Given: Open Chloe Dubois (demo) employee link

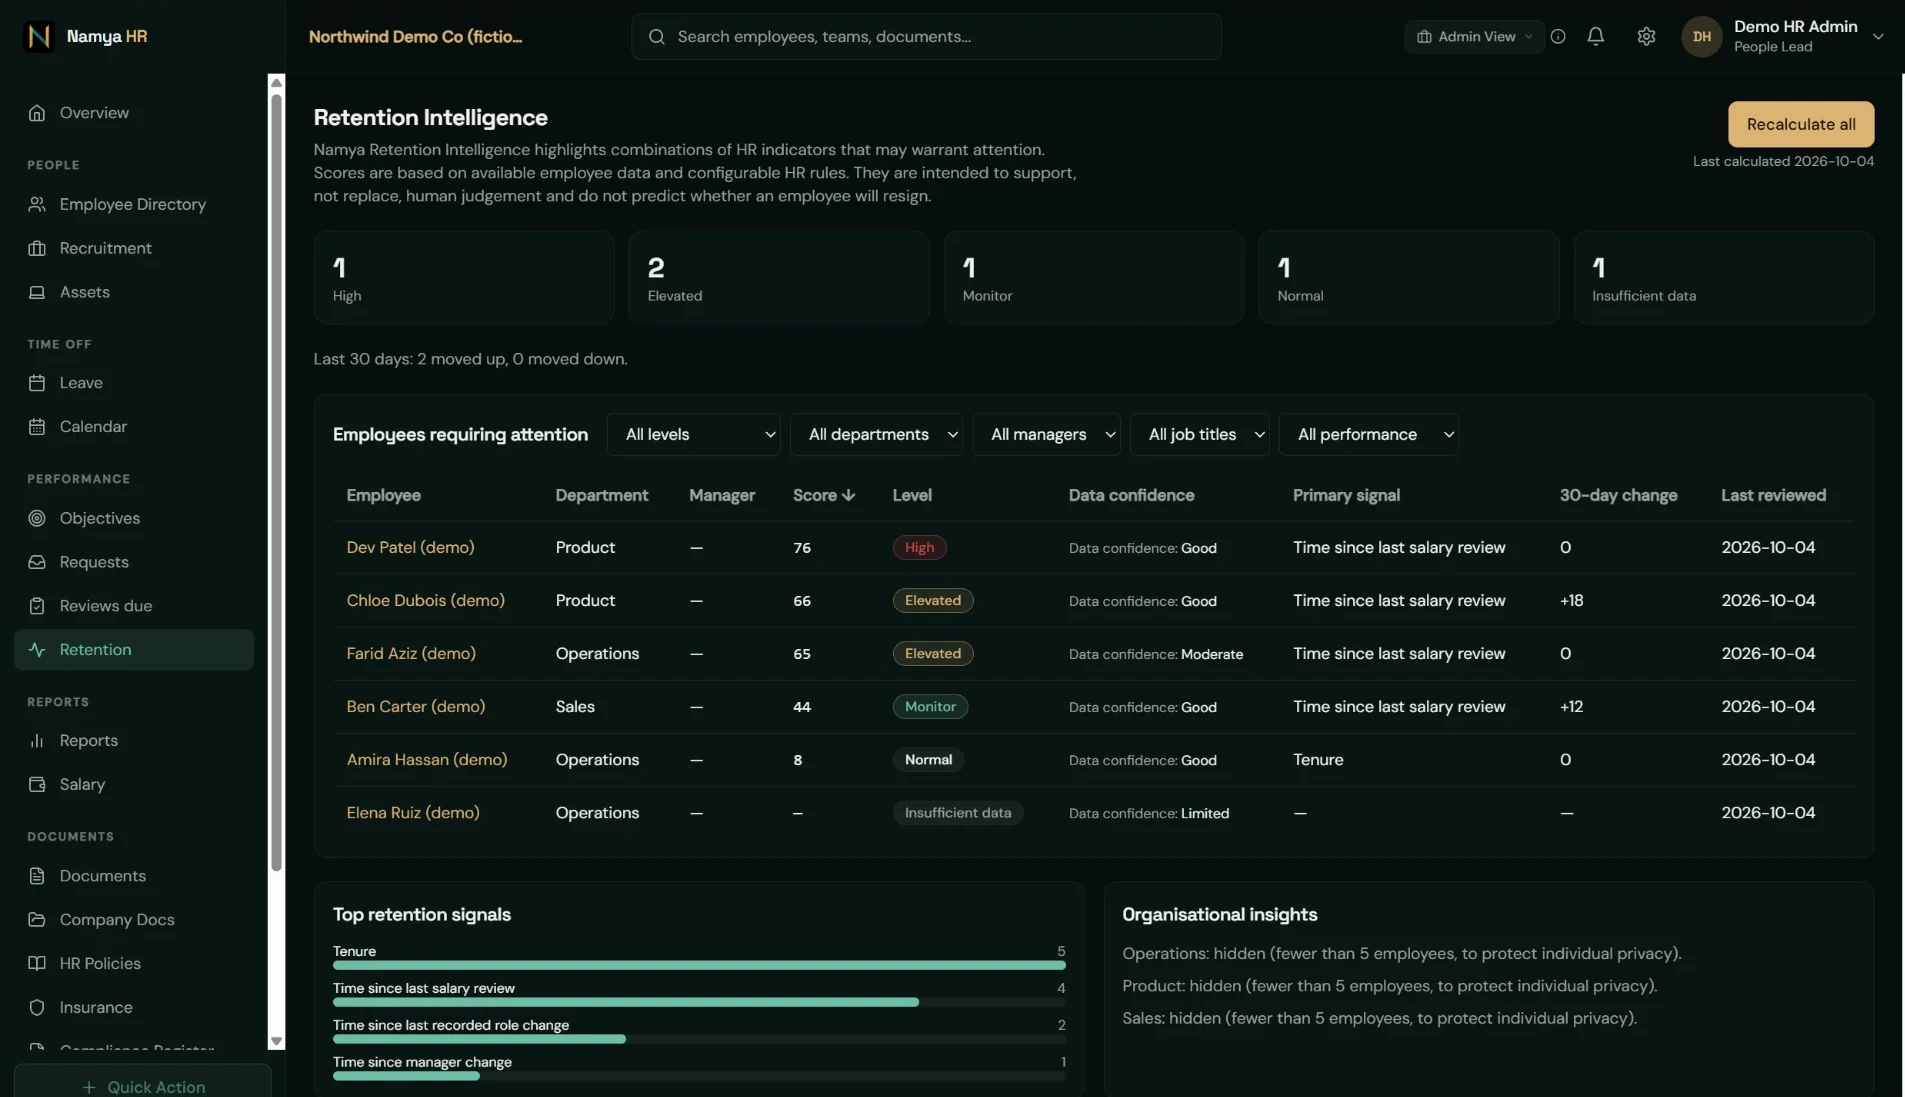Looking at the screenshot, I should tap(425, 601).
